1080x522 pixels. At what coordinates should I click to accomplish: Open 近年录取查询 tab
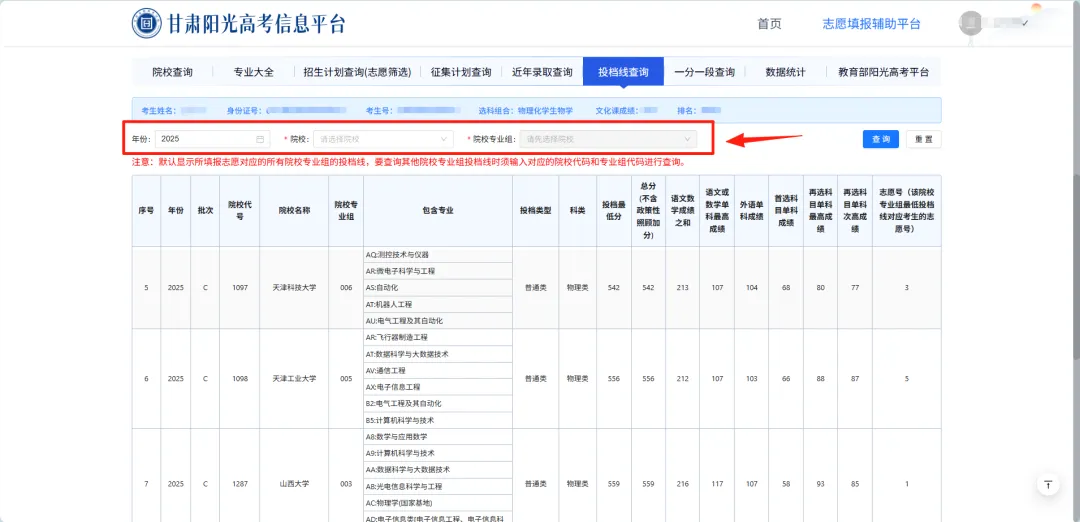(542, 72)
